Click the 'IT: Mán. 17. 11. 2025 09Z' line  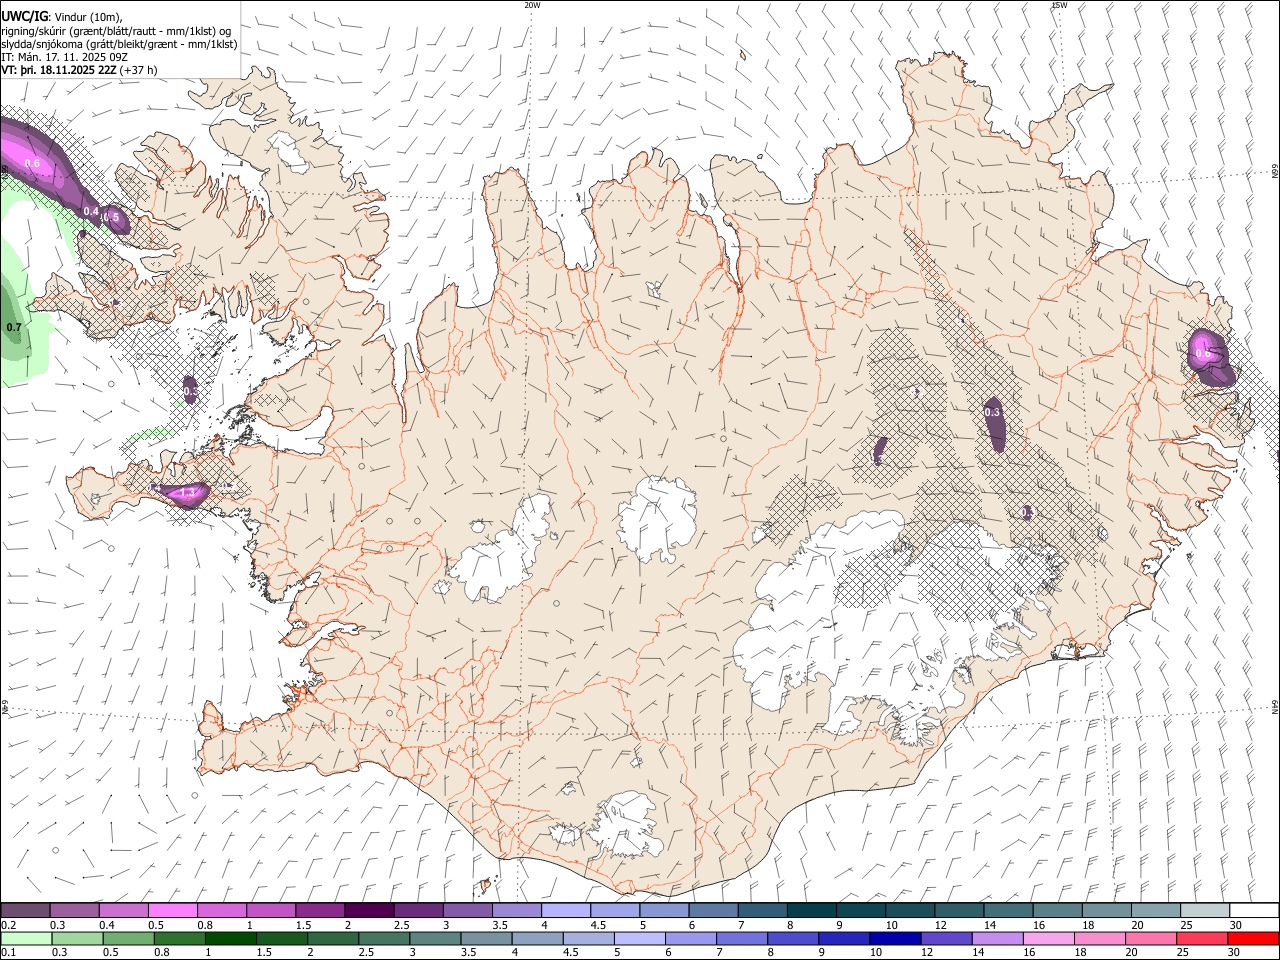tap(63, 57)
